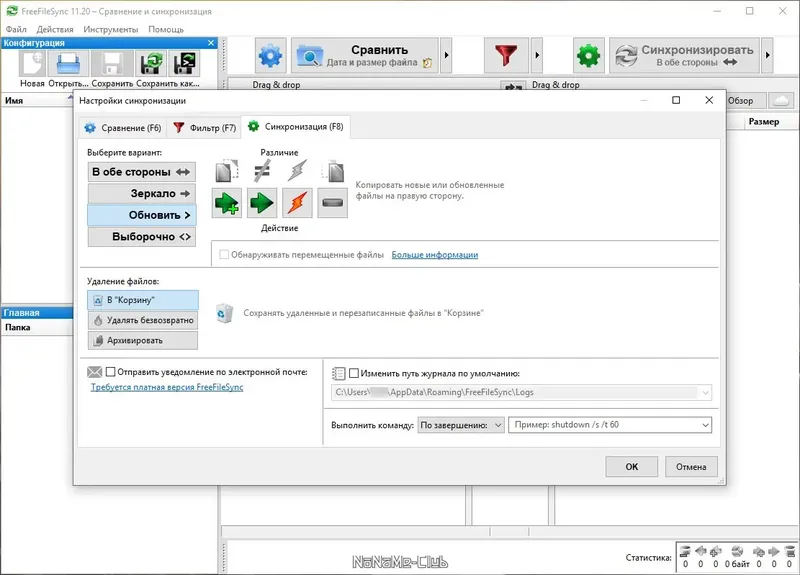This screenshot has height=575, width=800.
Task: Open the Инструменты menu
Action: click(111, 29)
